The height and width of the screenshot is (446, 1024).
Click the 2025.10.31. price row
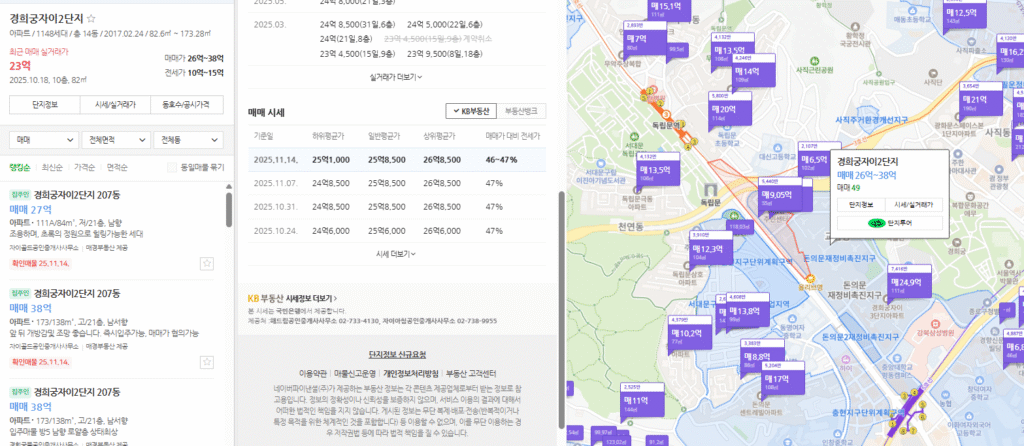(x=397, y=207)
